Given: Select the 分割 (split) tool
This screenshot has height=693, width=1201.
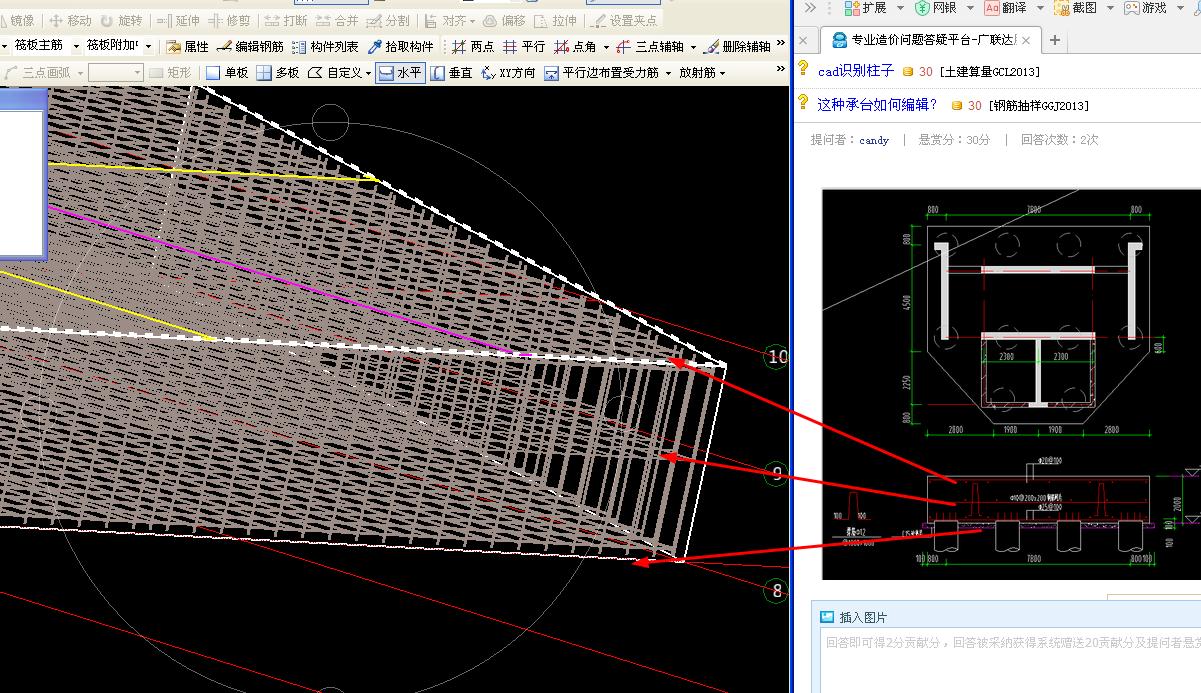Looking at the screenshot, I should click(388, 20).
